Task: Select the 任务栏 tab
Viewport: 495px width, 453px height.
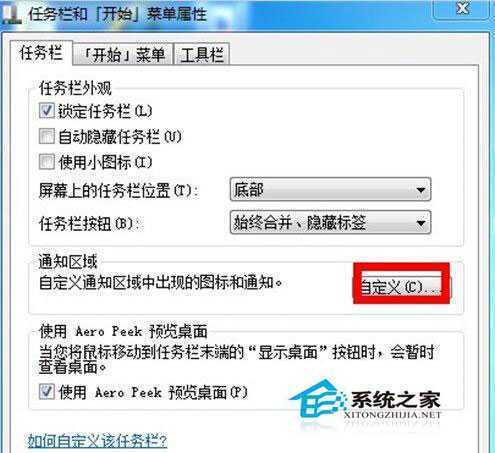Action: pos(41,53)
